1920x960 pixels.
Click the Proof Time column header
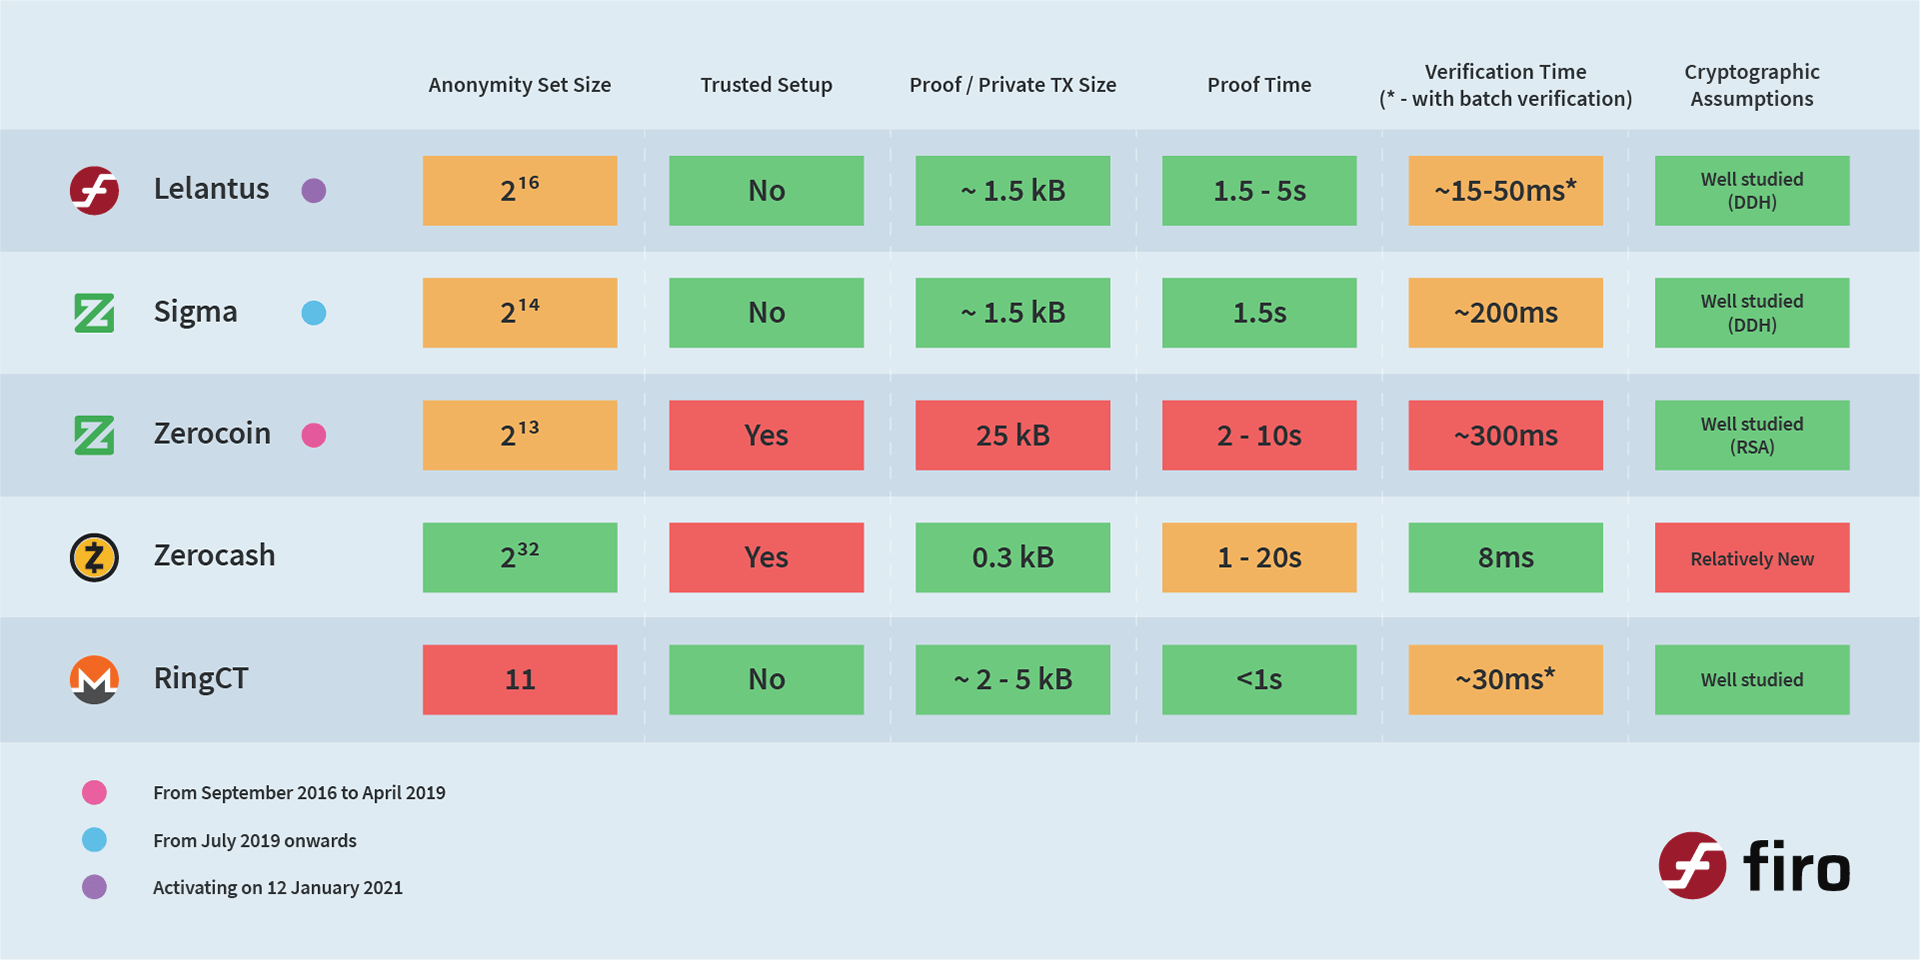click(x=1259, y=85)
